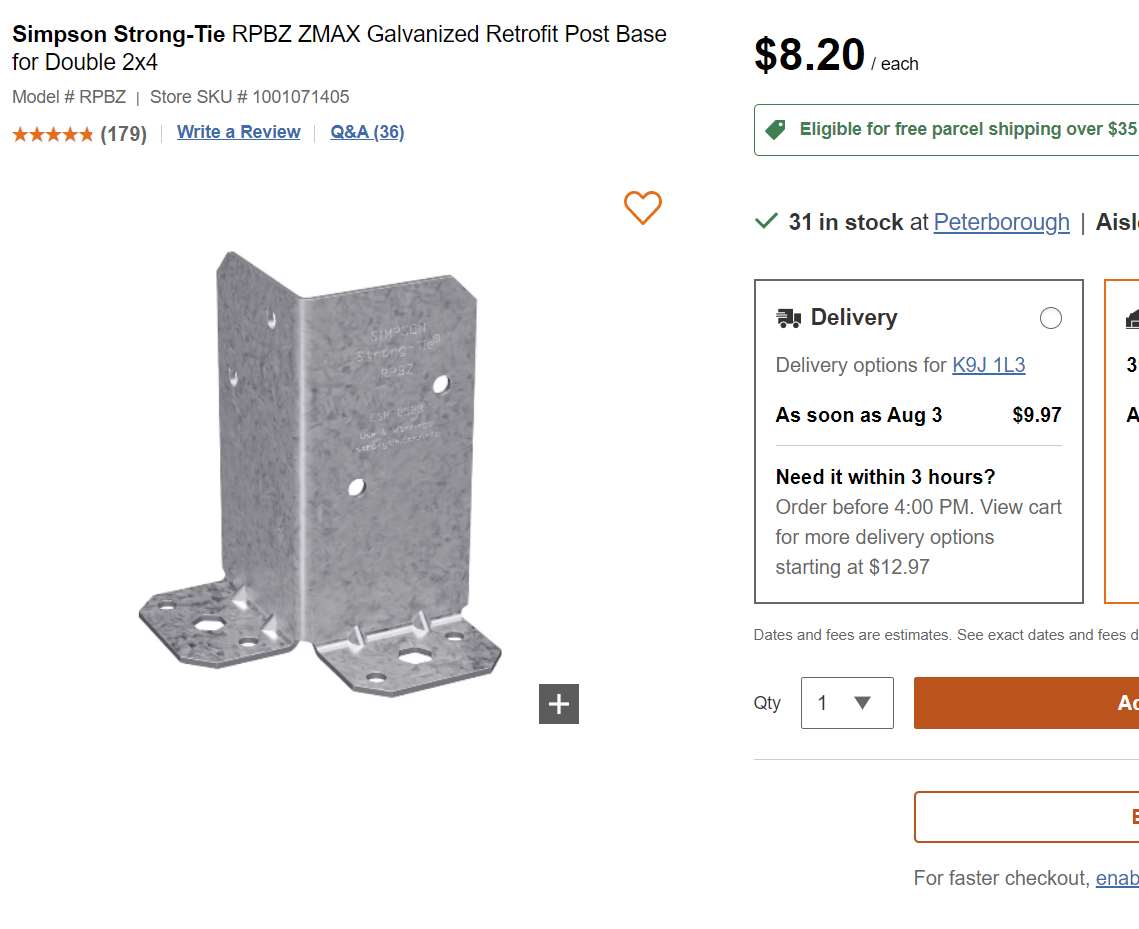Click the orange Add to Cart button
The image size is (1139, 929).
pos(1027,703)
